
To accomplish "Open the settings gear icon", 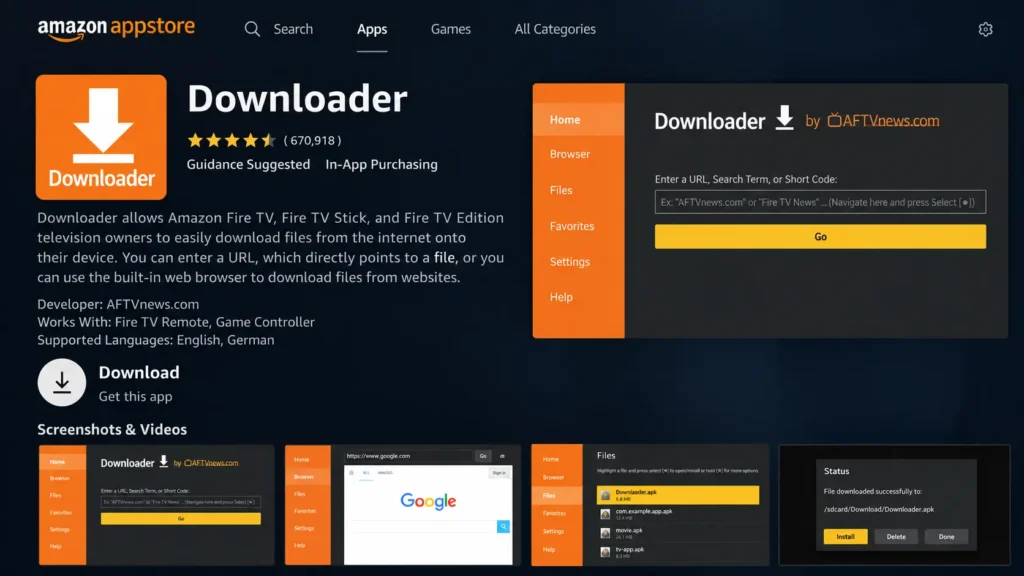I will pyautogui.click(x=985, y=29).
